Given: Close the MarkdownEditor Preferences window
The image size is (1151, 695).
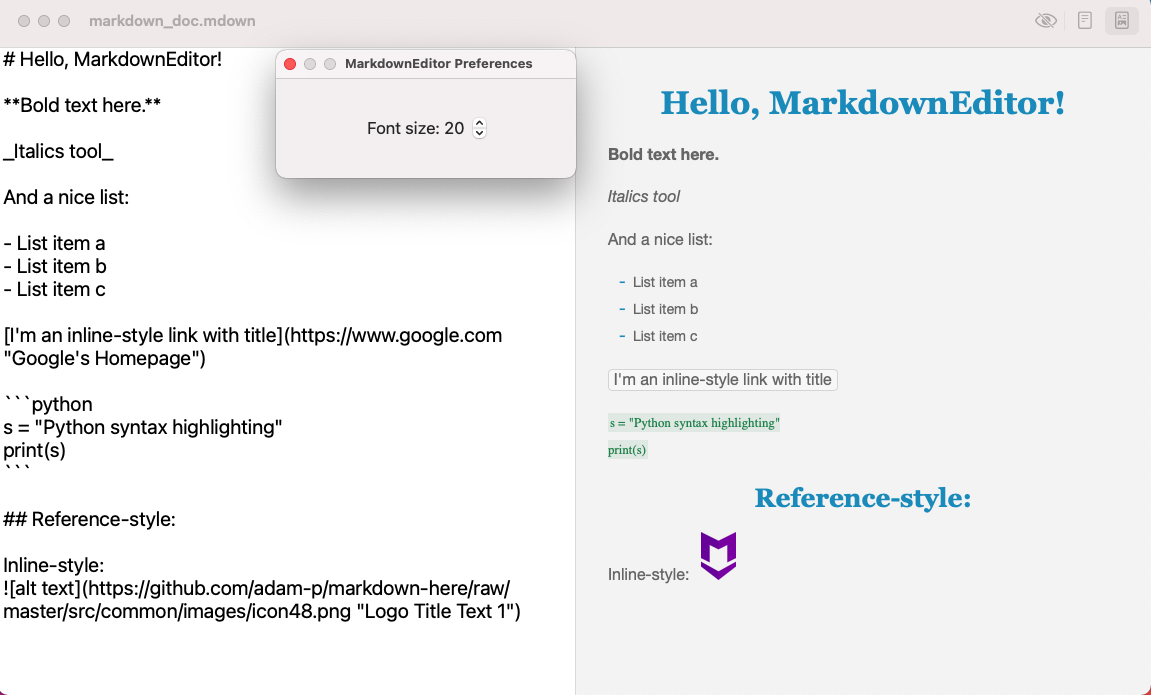Looking at the screenshot, I should click(290, 64).
